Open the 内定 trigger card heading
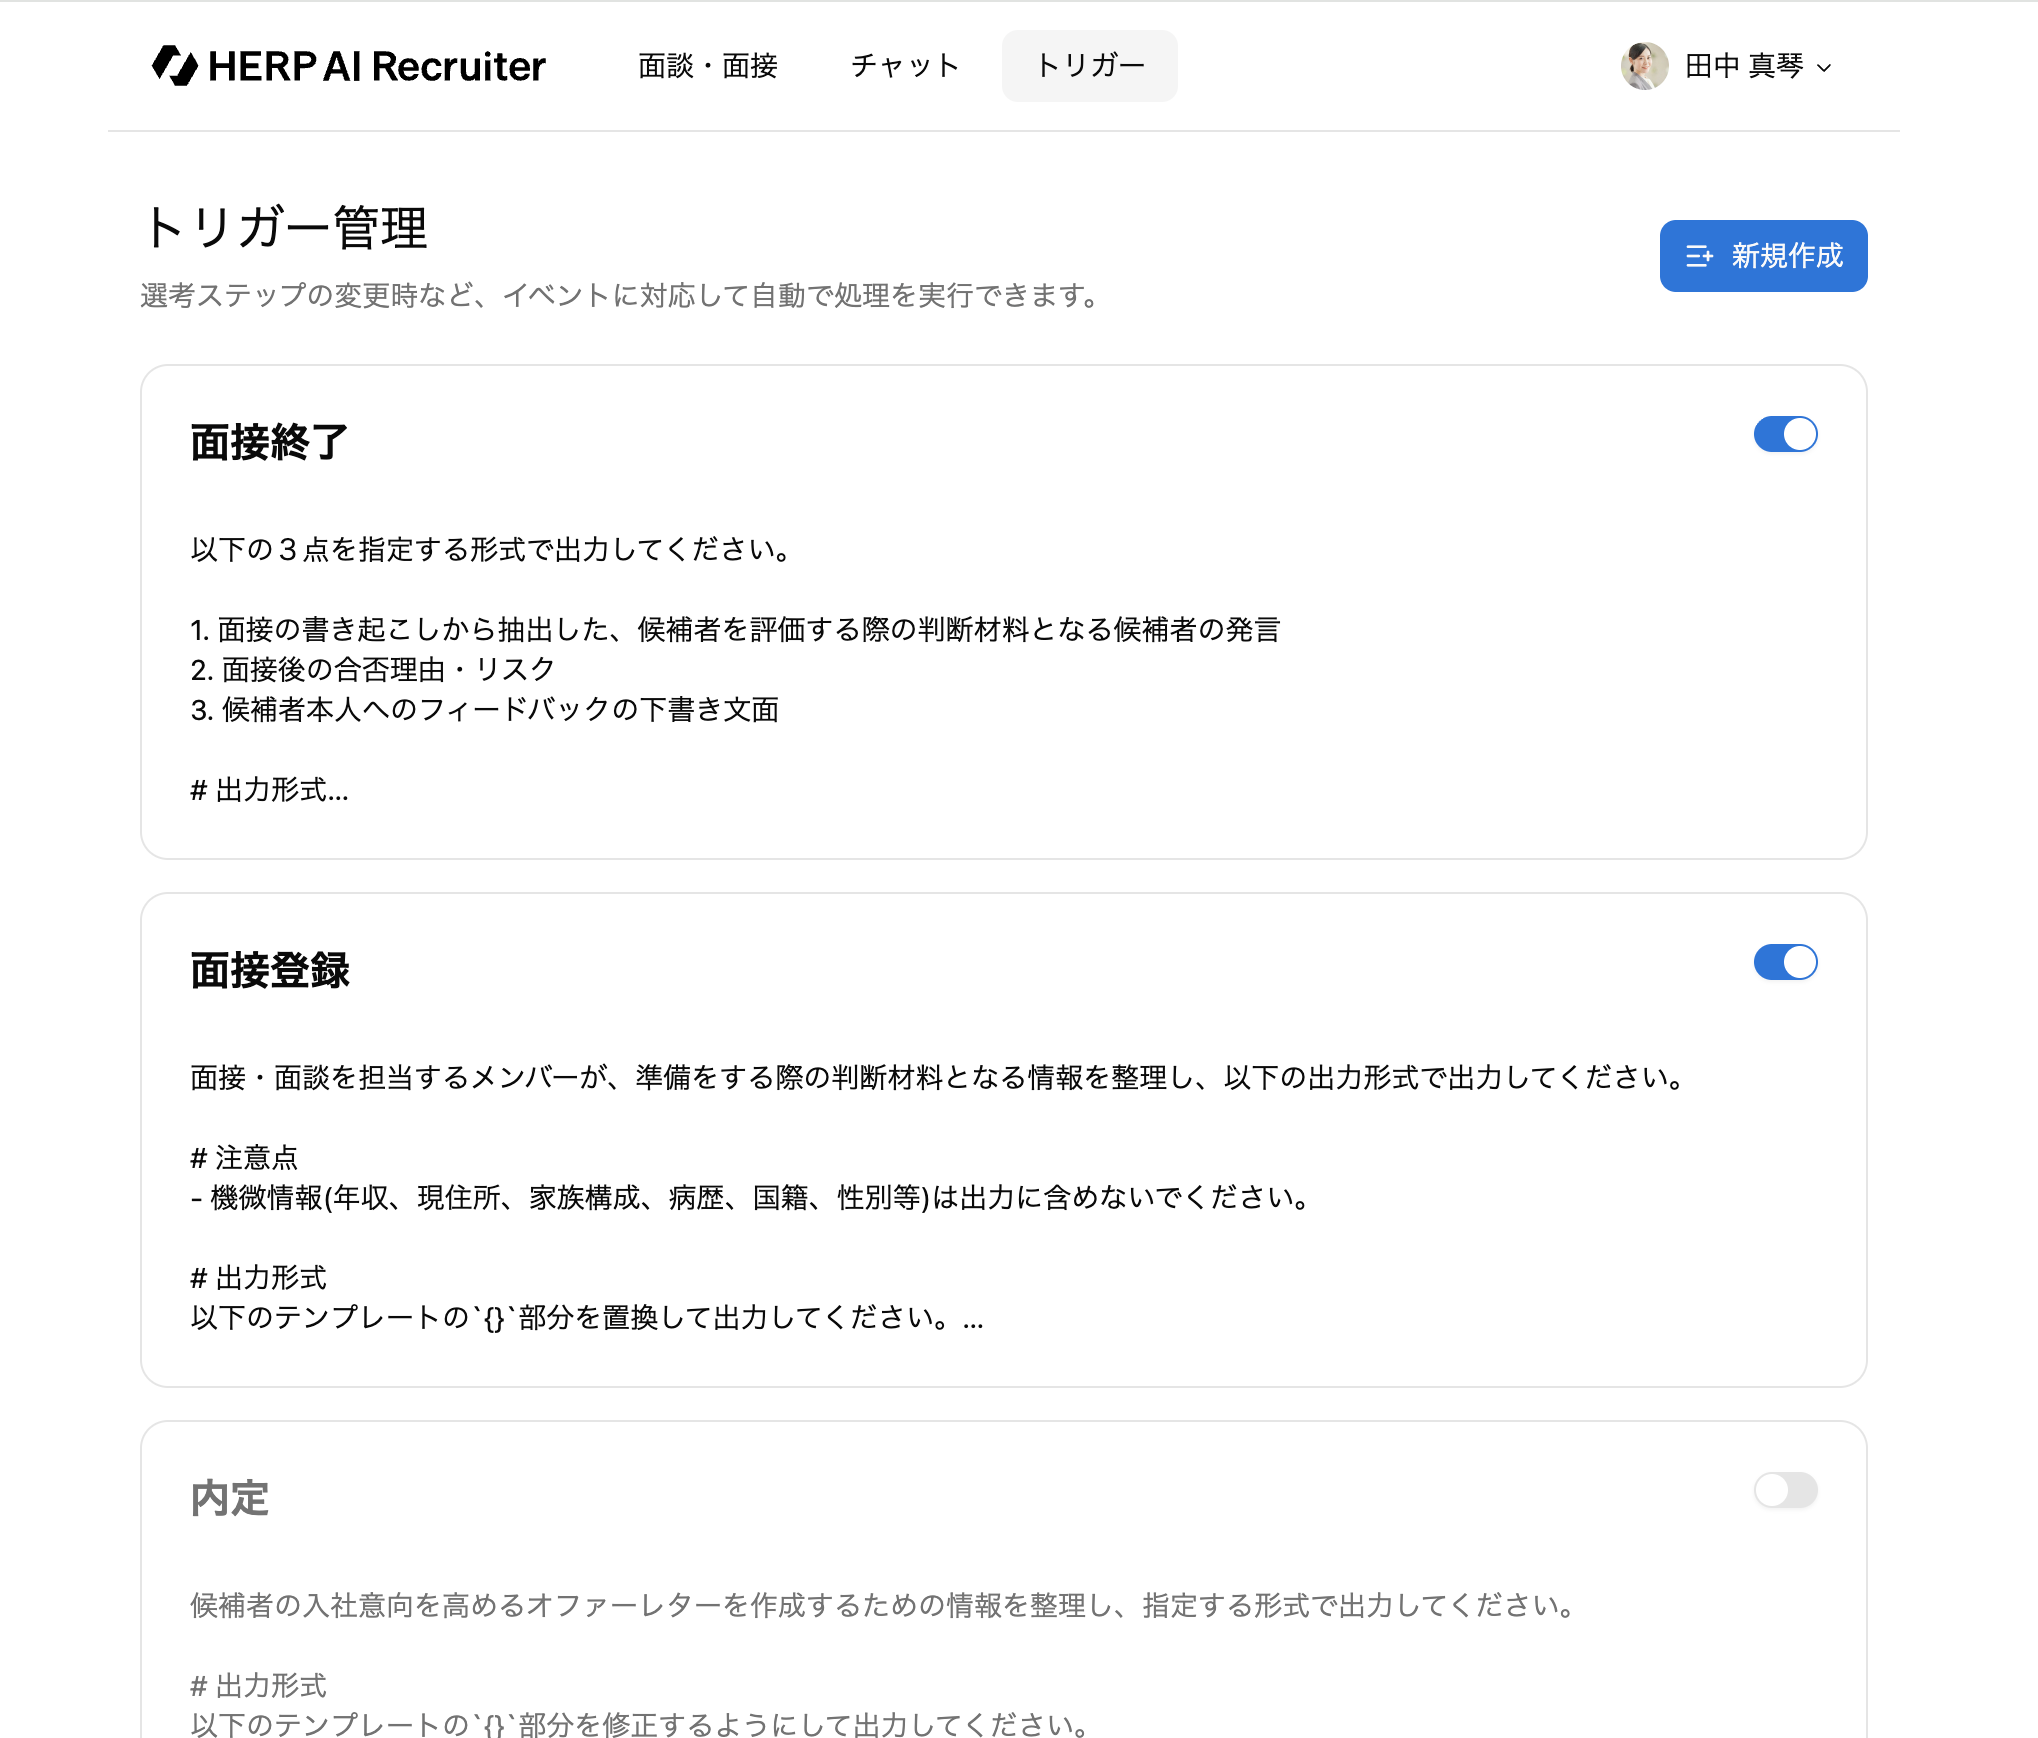Screen dimensions: 2038x1738 point(229,1498)
